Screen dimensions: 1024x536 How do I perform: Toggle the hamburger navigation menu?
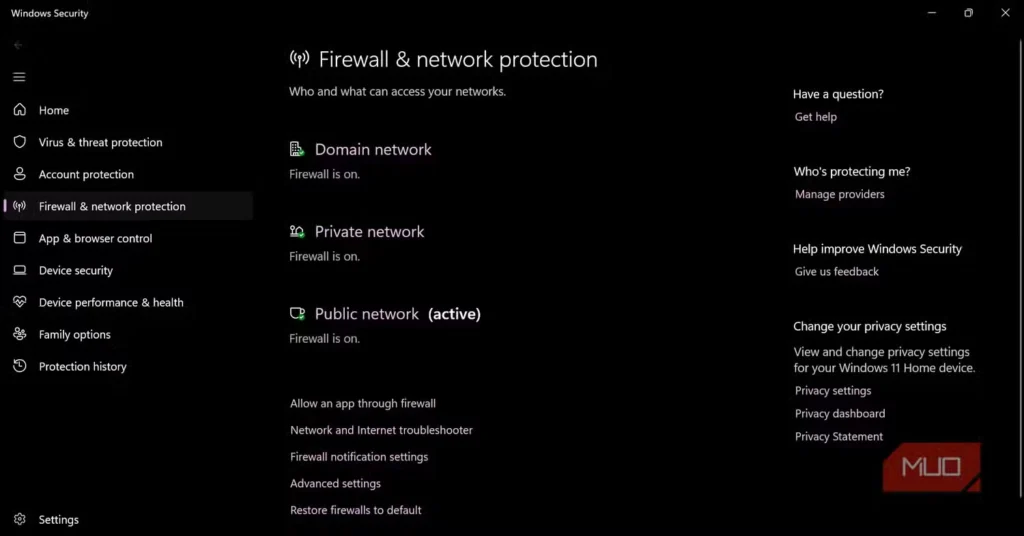coord(19,77)
